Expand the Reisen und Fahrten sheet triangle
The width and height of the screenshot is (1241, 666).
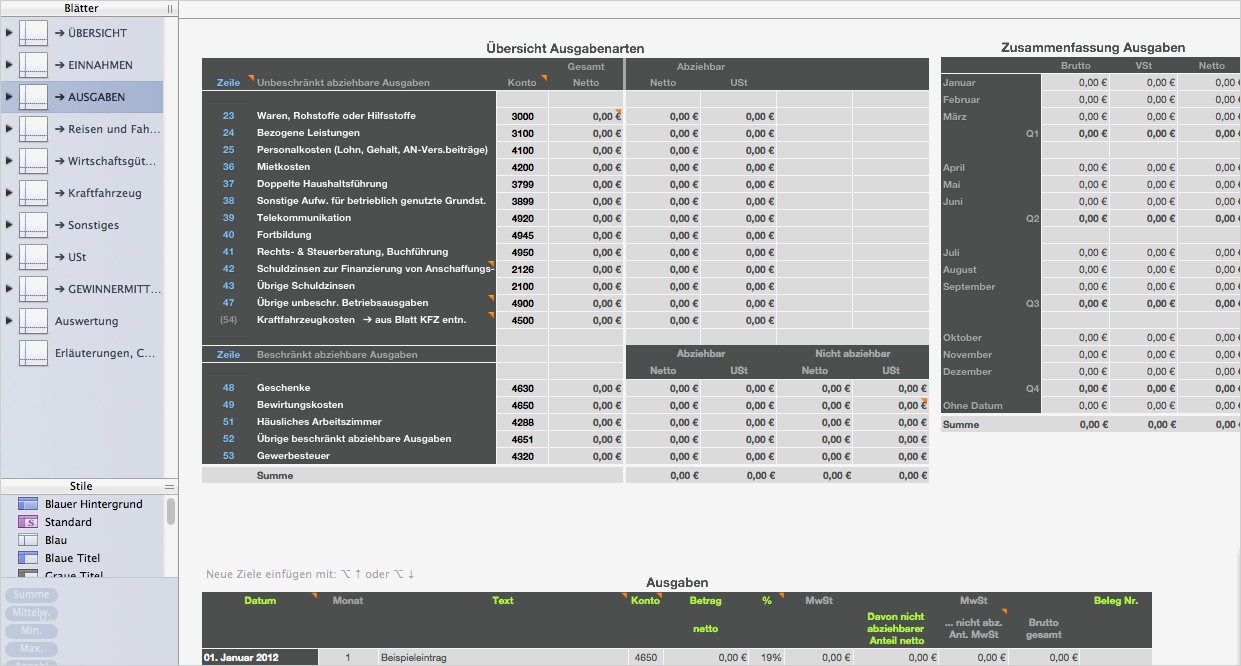(9, 129)
